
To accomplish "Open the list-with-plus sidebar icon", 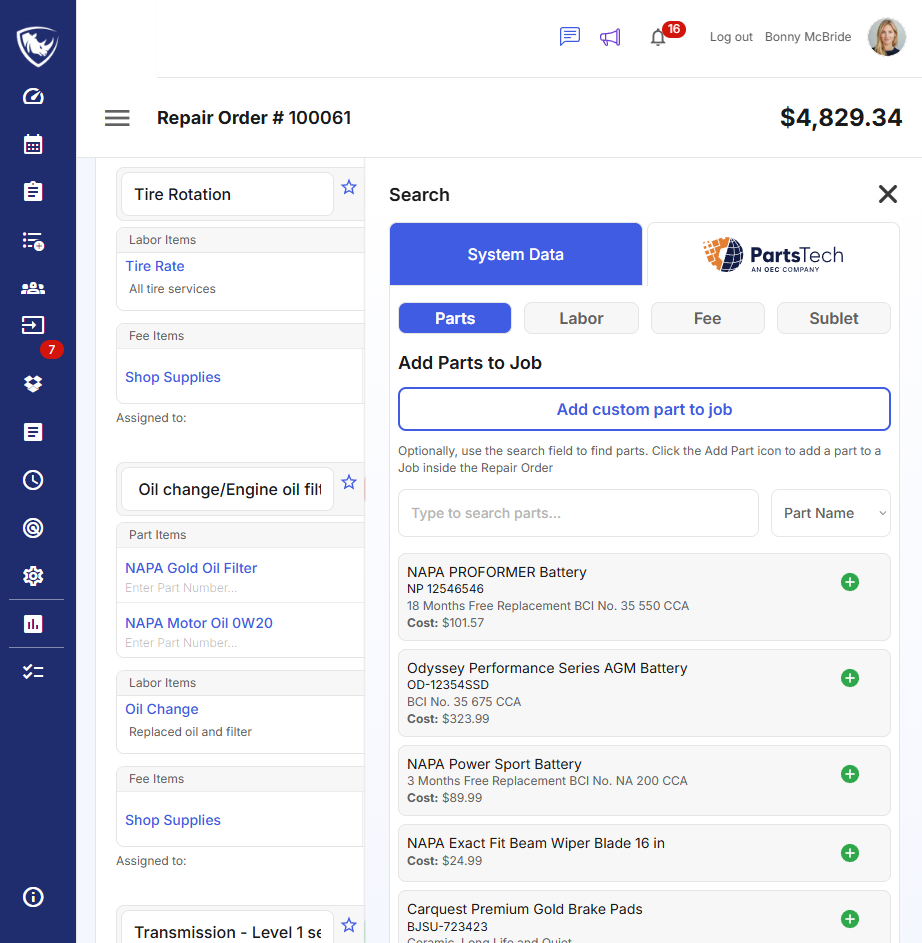I will pos(33,241).
